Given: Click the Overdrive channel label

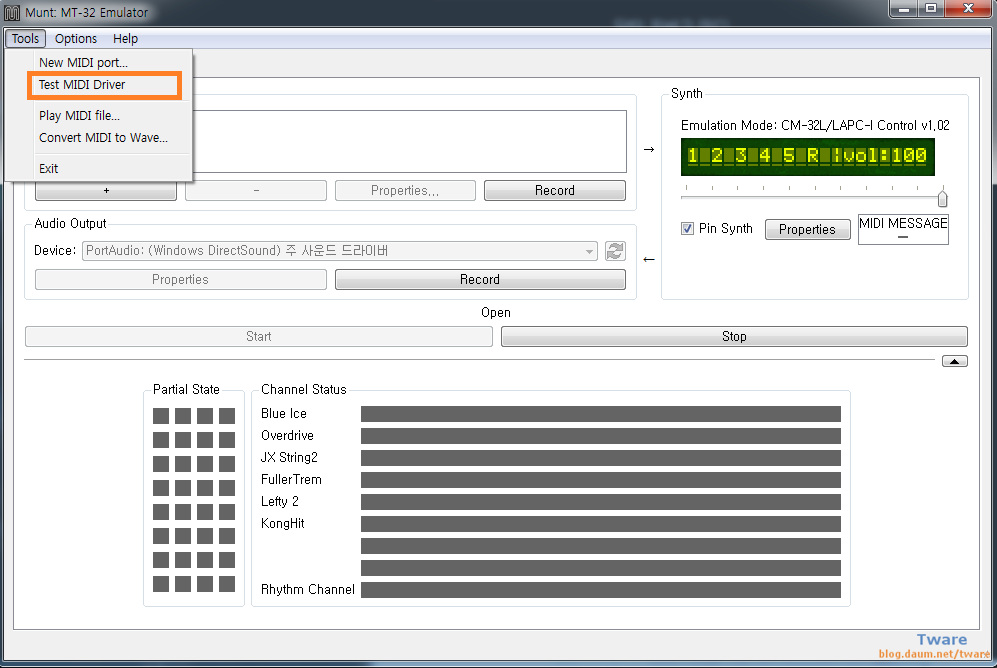Looking at the screenshot, I should (287, 436).
